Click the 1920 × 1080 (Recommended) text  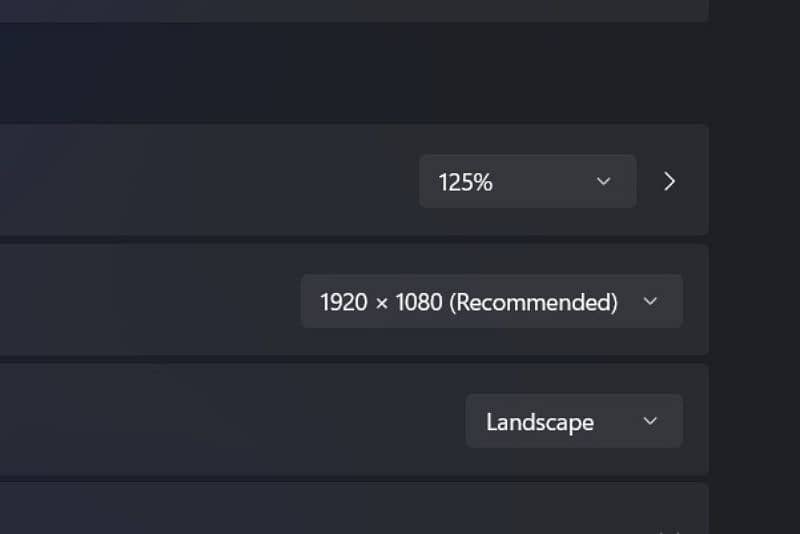tap(468, 302)
